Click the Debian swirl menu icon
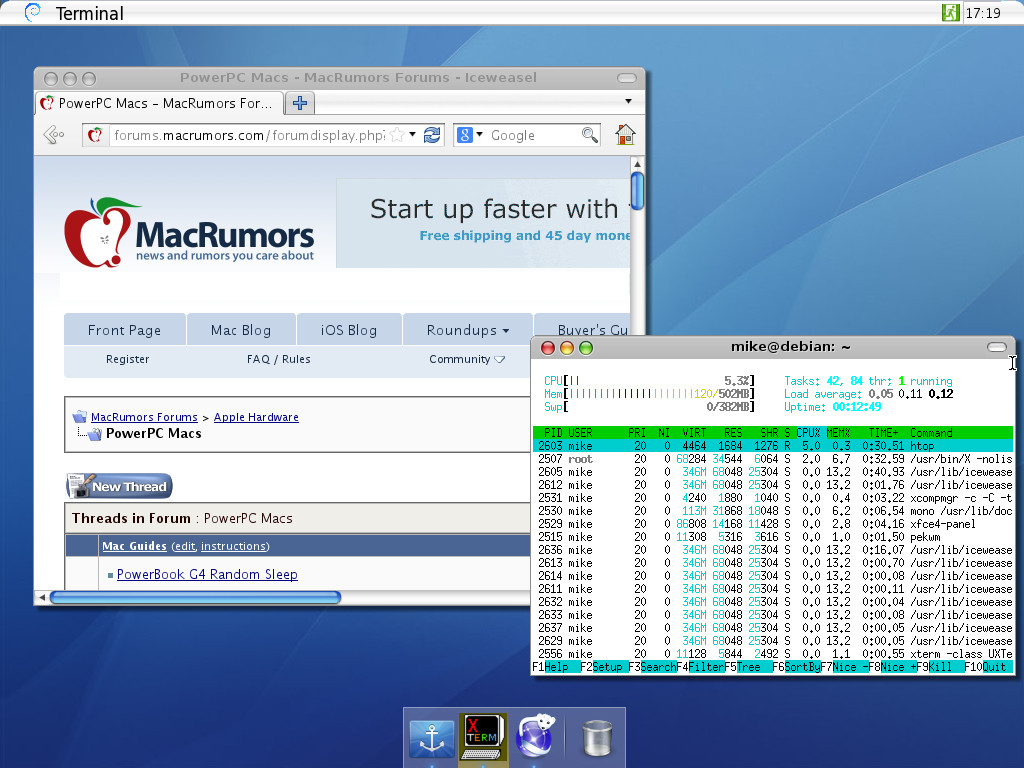 tap(33, 12)
